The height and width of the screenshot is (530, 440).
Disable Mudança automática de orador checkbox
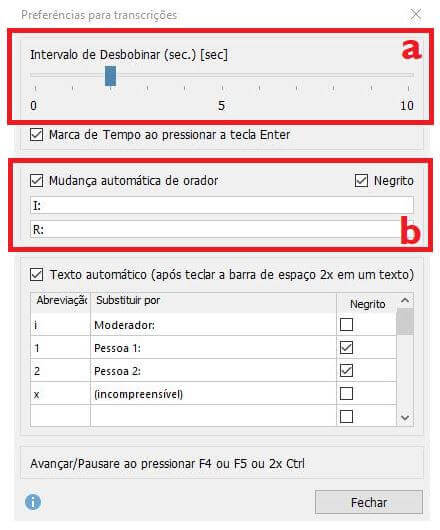click(x=36, y=180)
